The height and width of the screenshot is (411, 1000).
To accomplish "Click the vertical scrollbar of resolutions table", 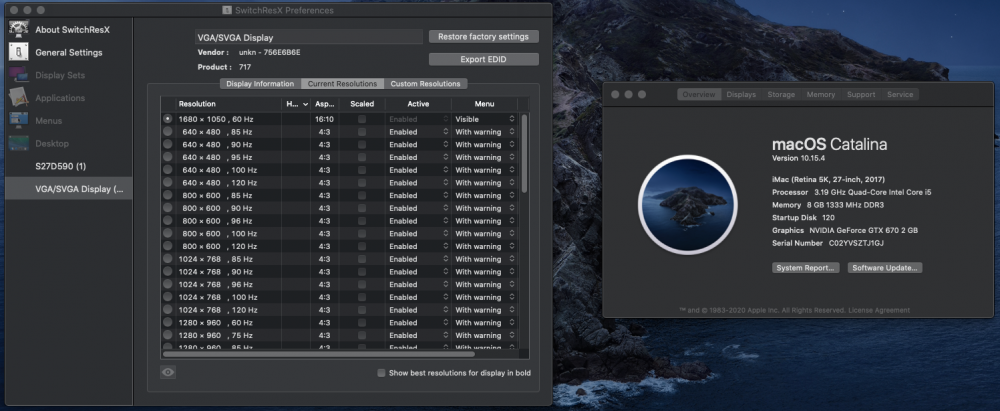I will point(524,153).
